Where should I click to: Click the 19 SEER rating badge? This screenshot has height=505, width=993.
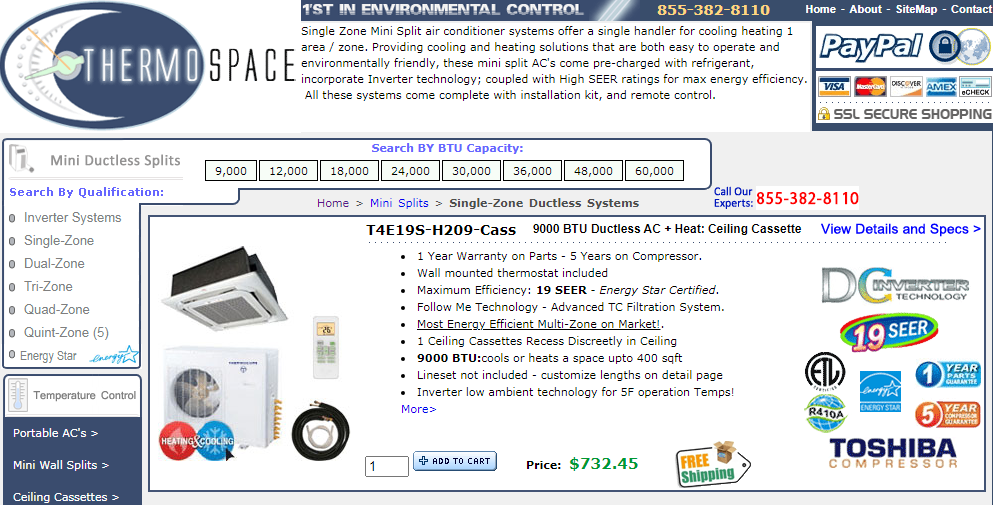pyautogui.click(x=889, y=333)
